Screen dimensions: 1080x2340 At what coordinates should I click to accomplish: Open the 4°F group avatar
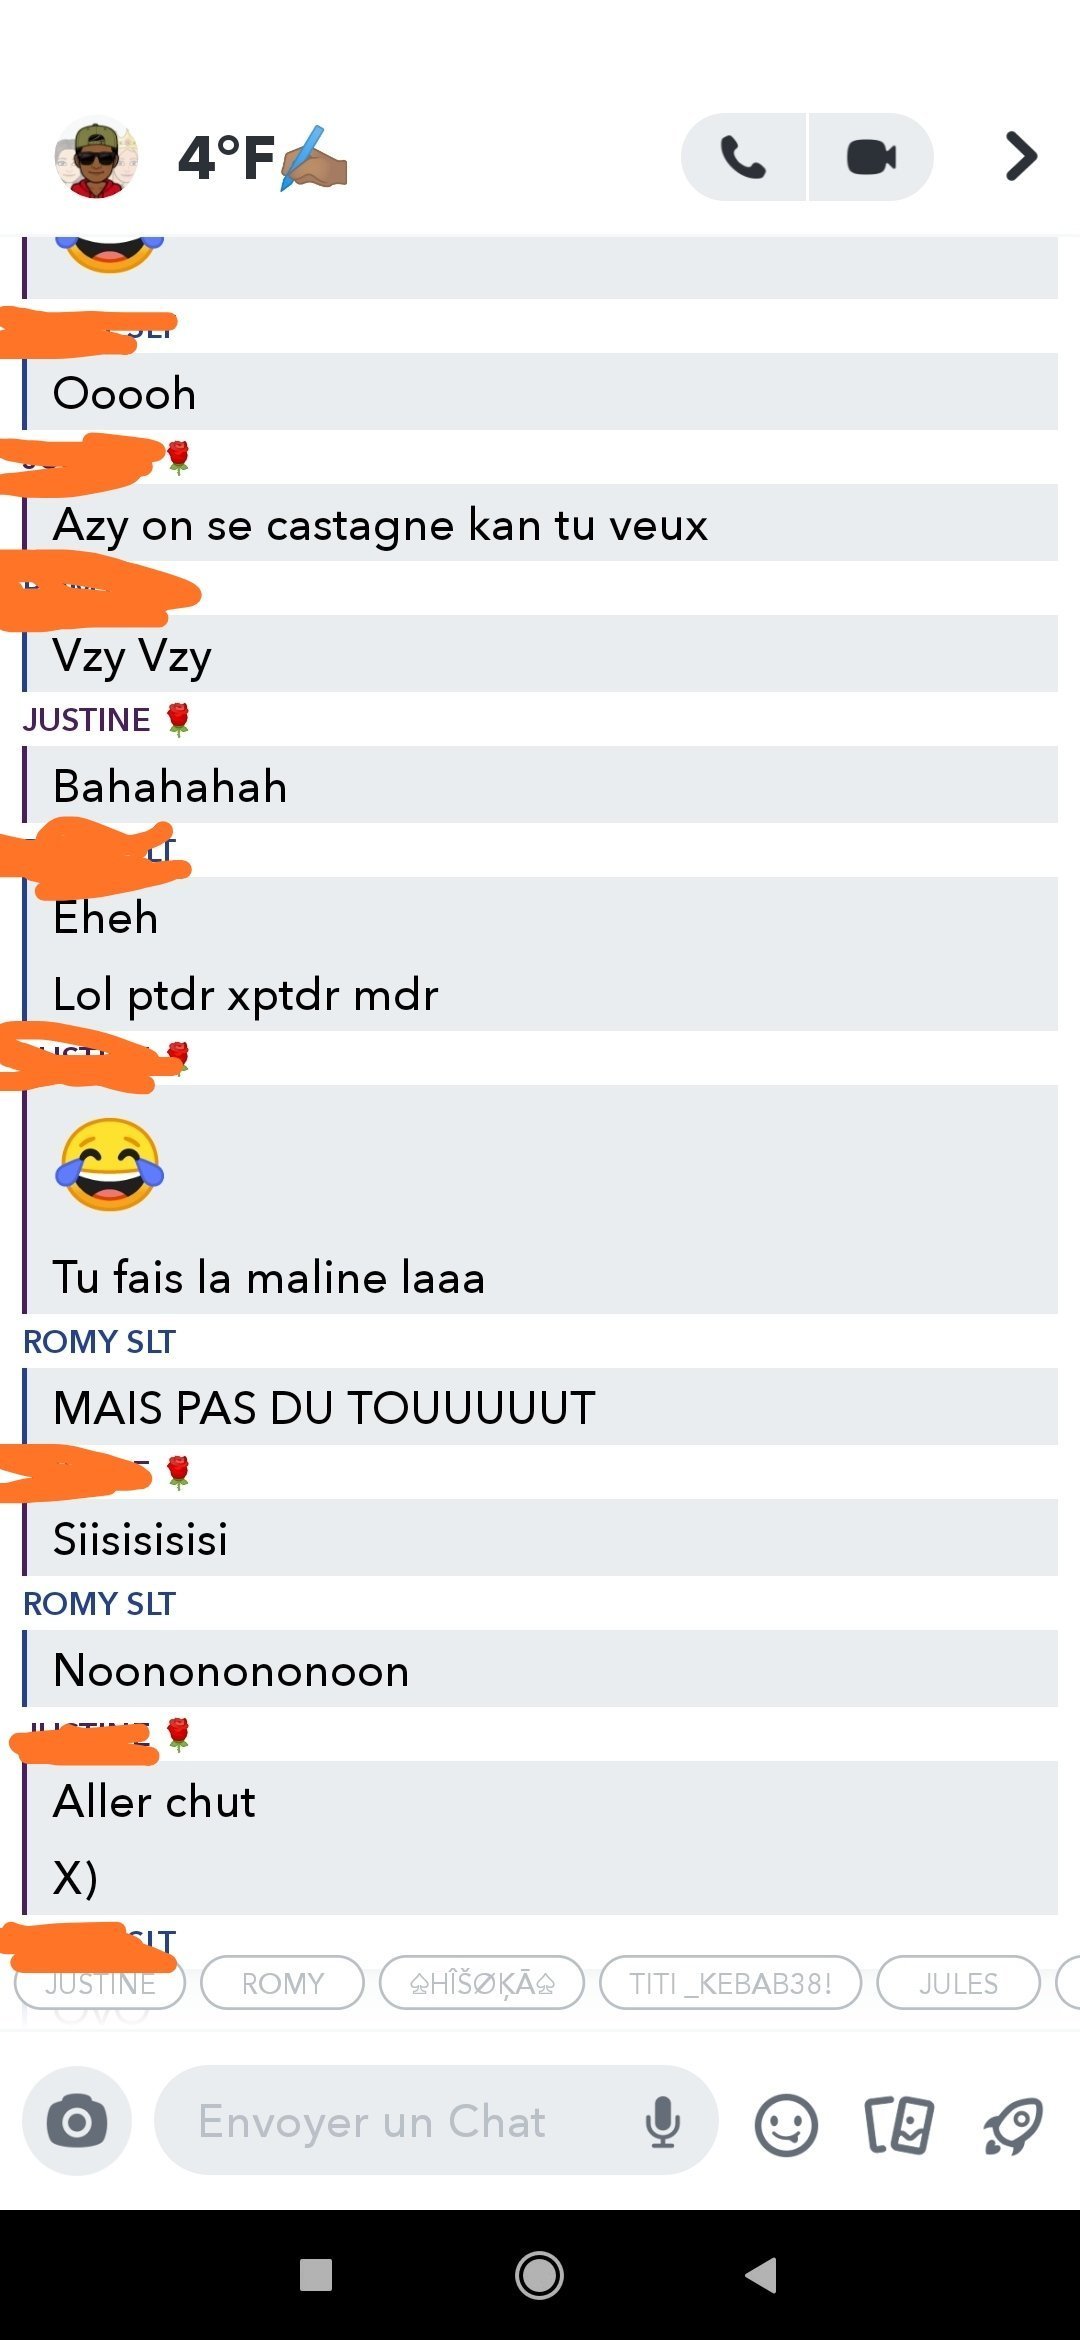pos(96,157)
